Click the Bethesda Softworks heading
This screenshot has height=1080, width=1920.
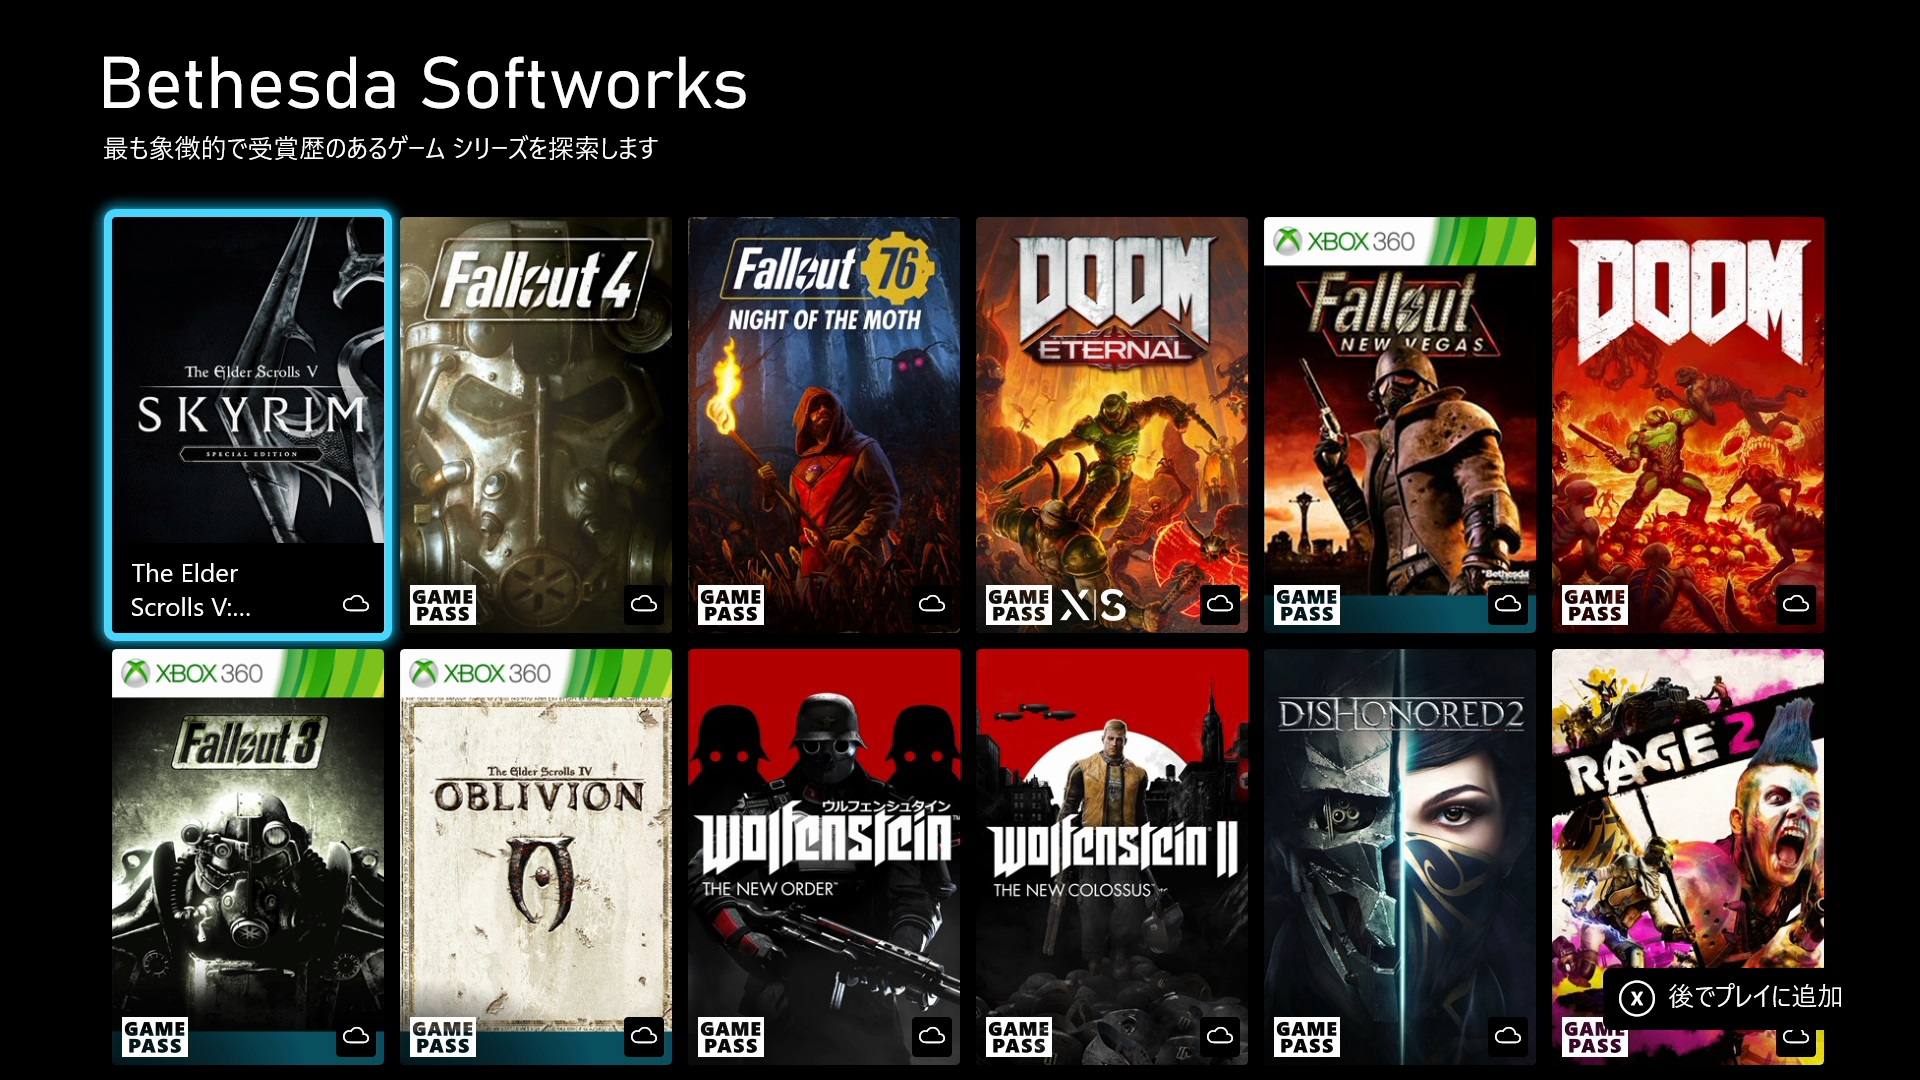pos(424,84)
